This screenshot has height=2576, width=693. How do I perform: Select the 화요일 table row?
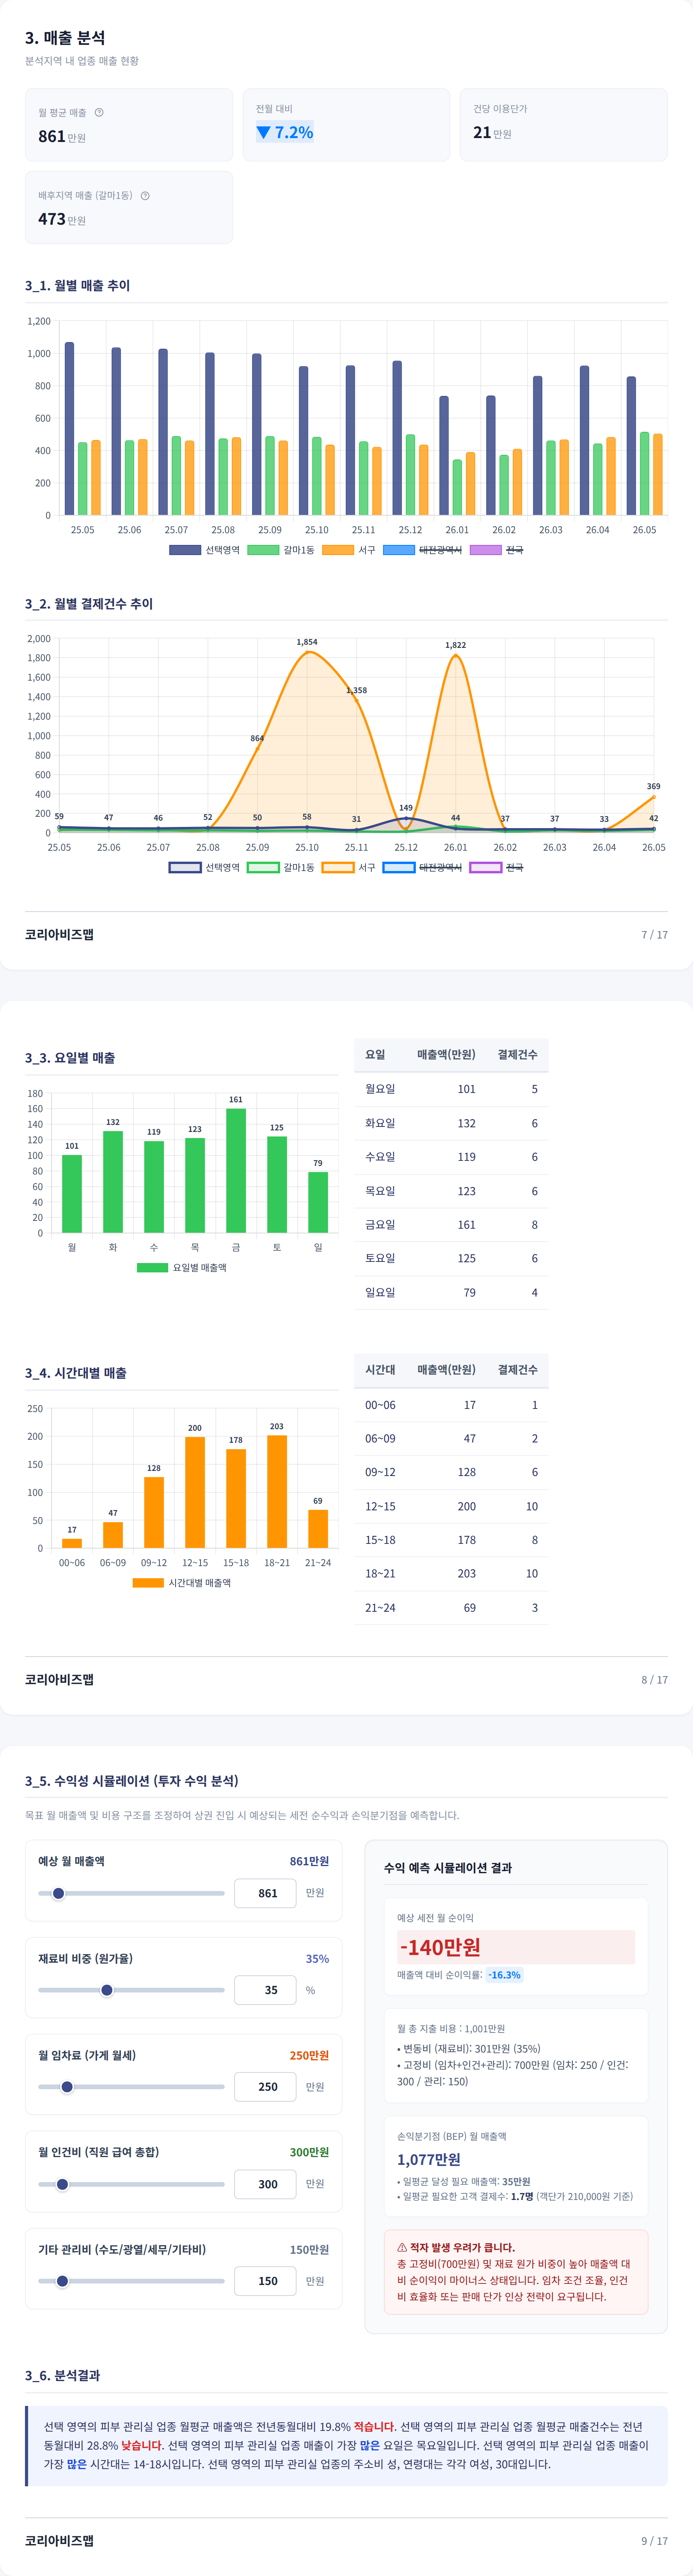451,1123
